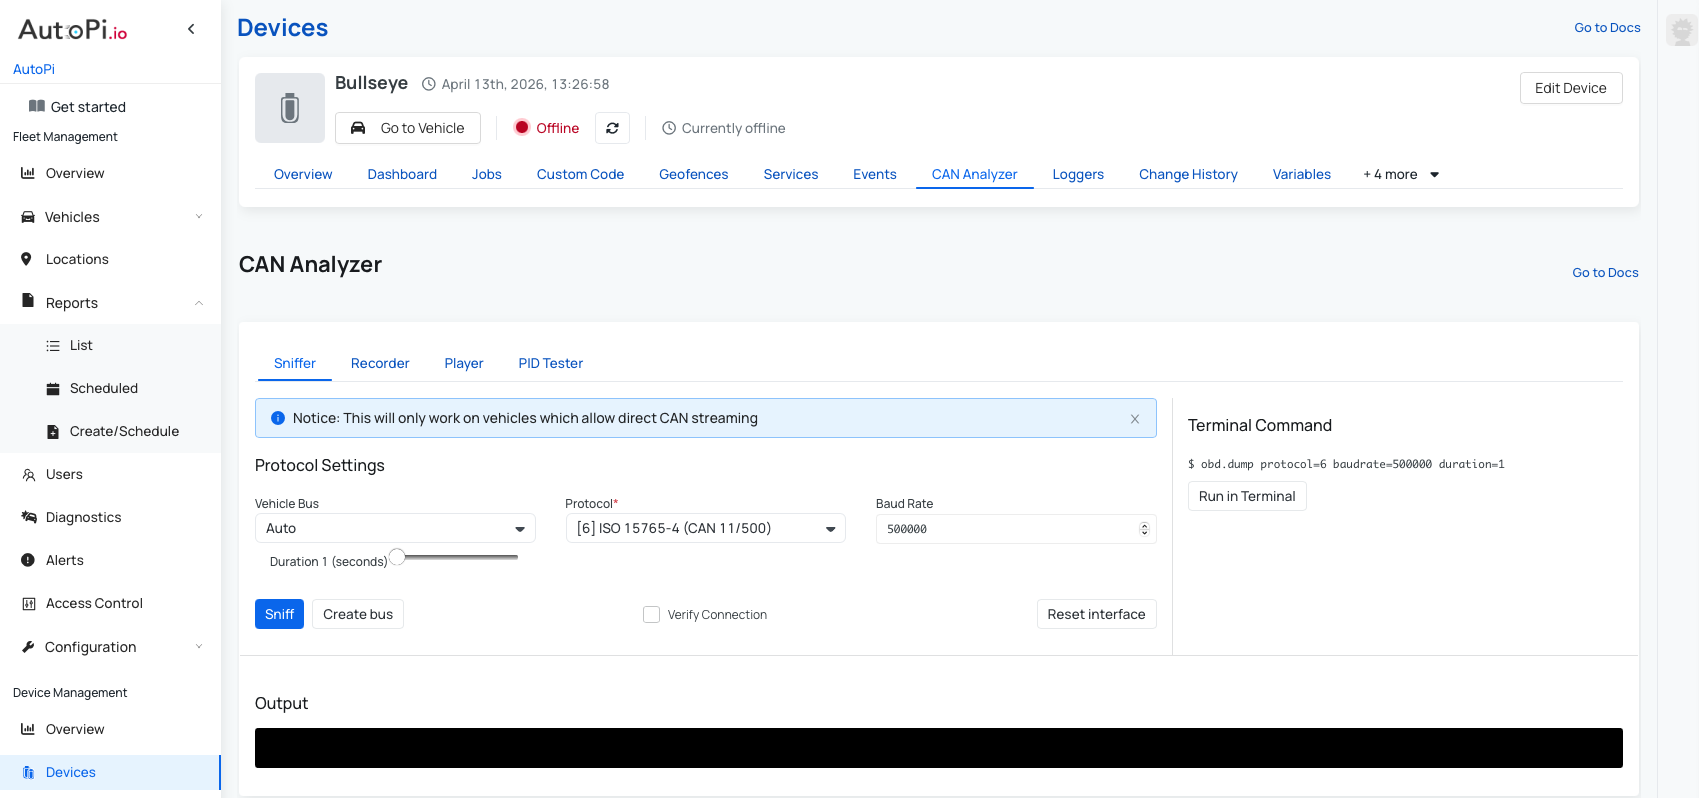Click the Duration slider handle
Viewport: 1699px width, 798px height.
pyautogui.click(x=397, y=557)
